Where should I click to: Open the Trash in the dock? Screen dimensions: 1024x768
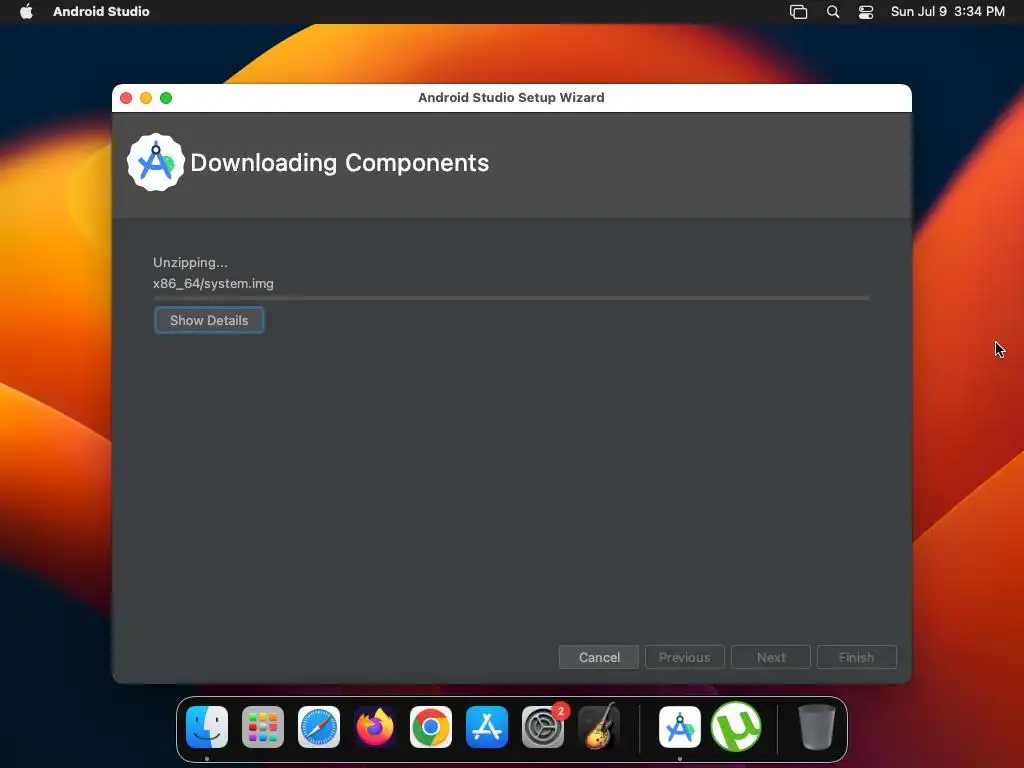click(x=816, y=727)
